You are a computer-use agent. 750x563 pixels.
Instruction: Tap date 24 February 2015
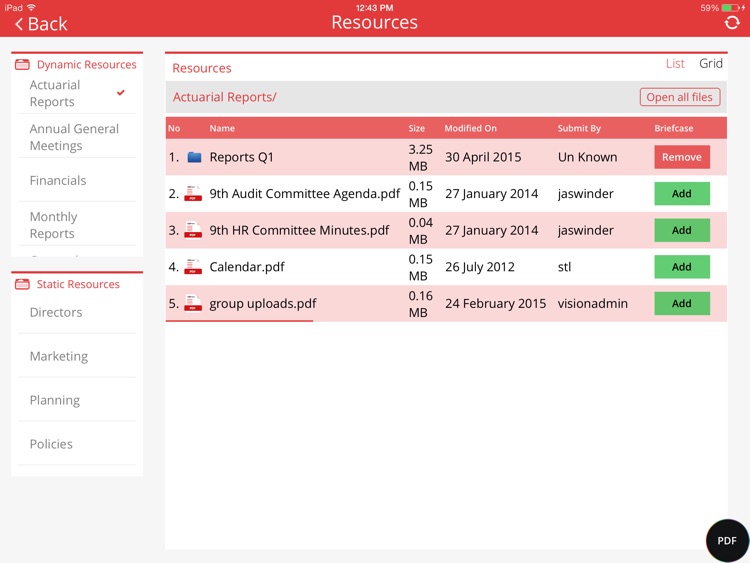coord(496,303)
